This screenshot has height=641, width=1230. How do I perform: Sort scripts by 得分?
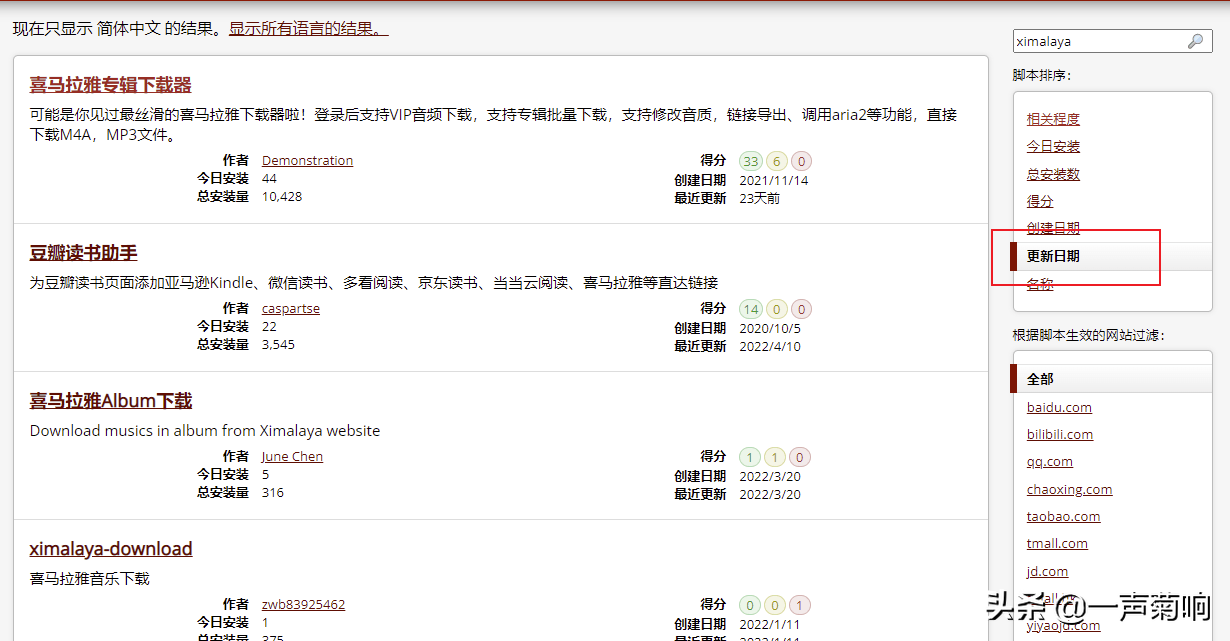1040,201
